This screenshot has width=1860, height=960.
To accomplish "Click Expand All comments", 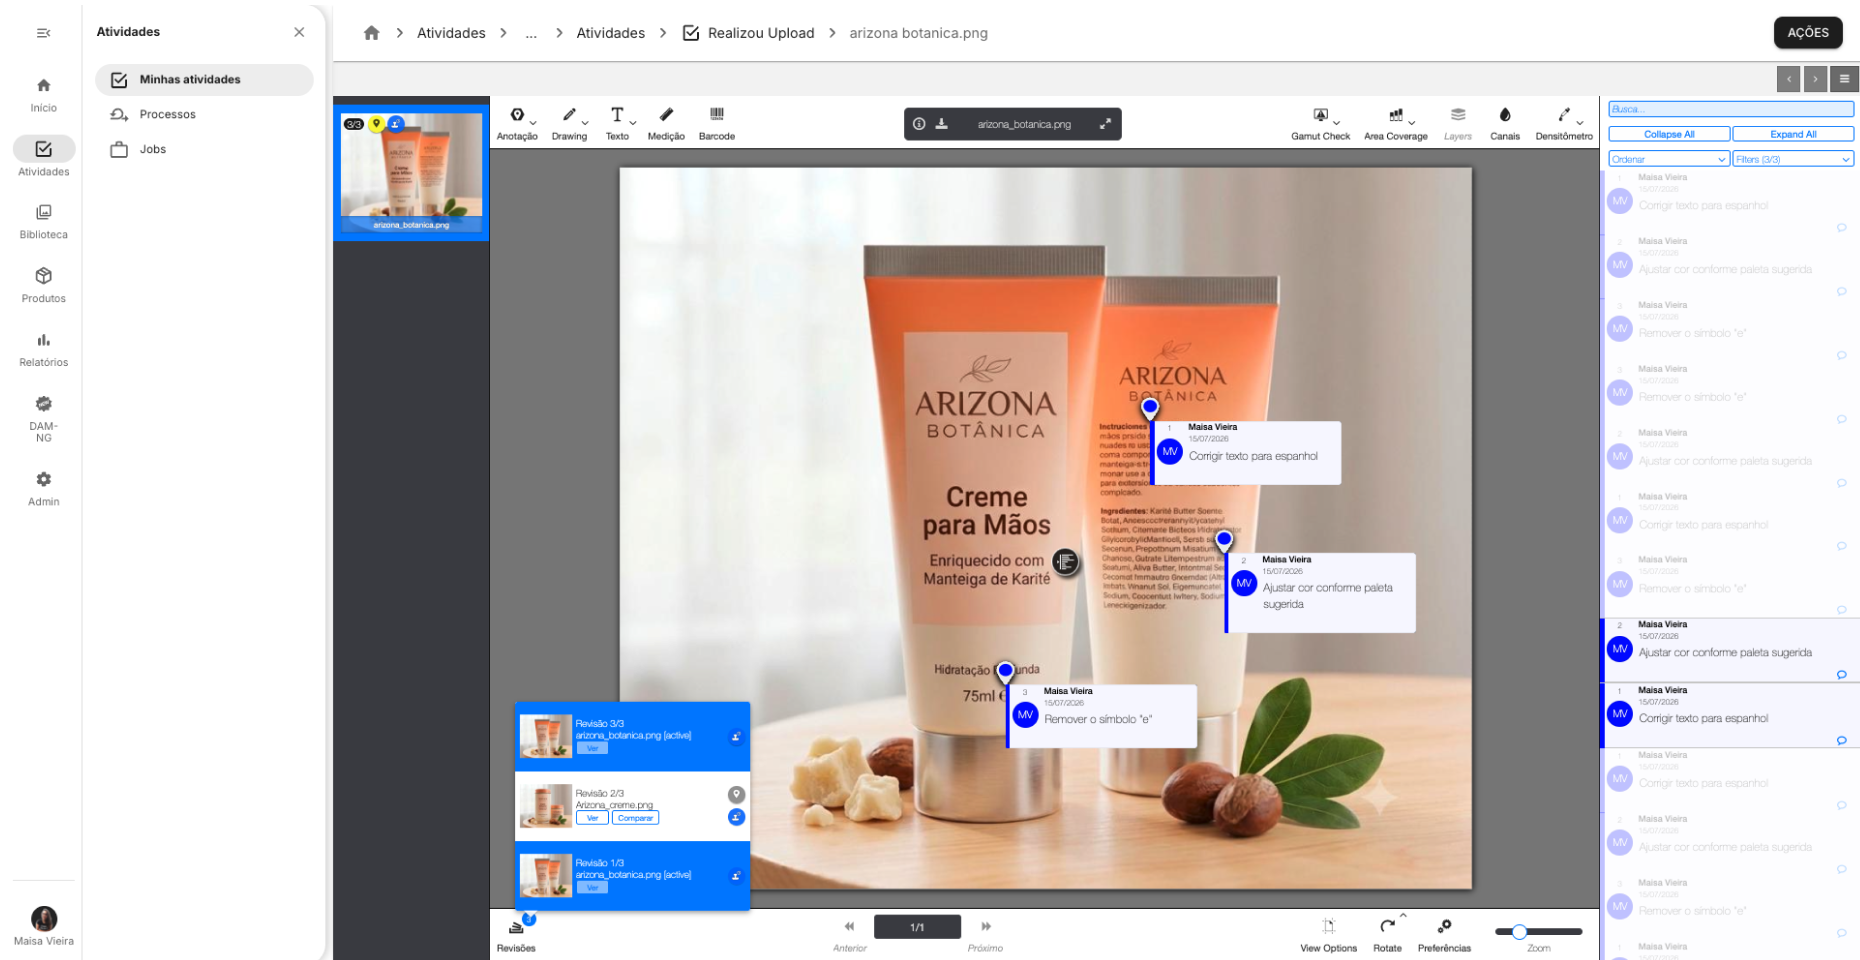I will tap(1793, 134).
